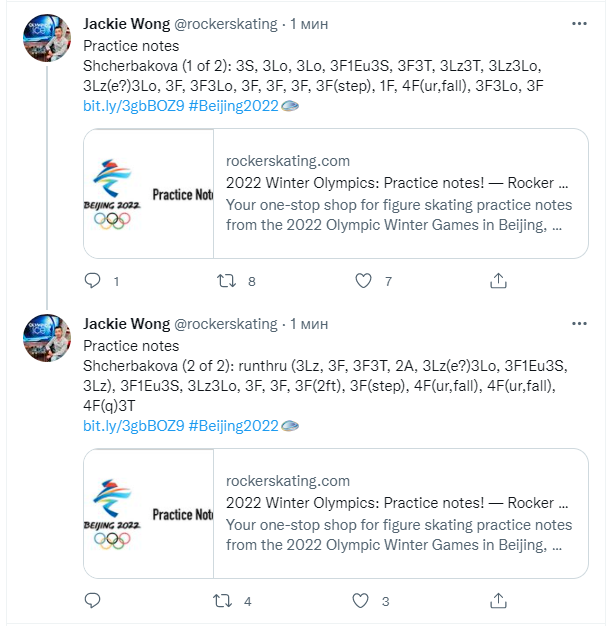Image resolution: width=606 pixels, height=626 pixels.
Task: Like the first practice notes tweet
Action: point(363,281)
